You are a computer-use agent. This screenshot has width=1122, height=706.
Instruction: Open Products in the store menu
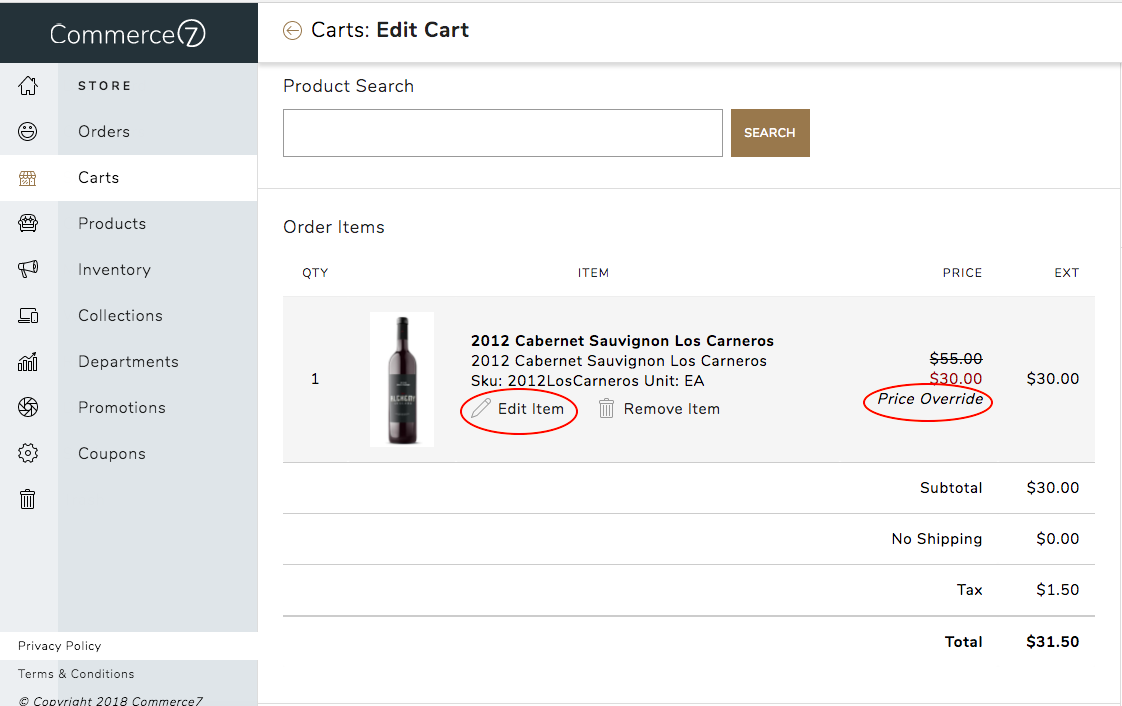tap(112, 224)
